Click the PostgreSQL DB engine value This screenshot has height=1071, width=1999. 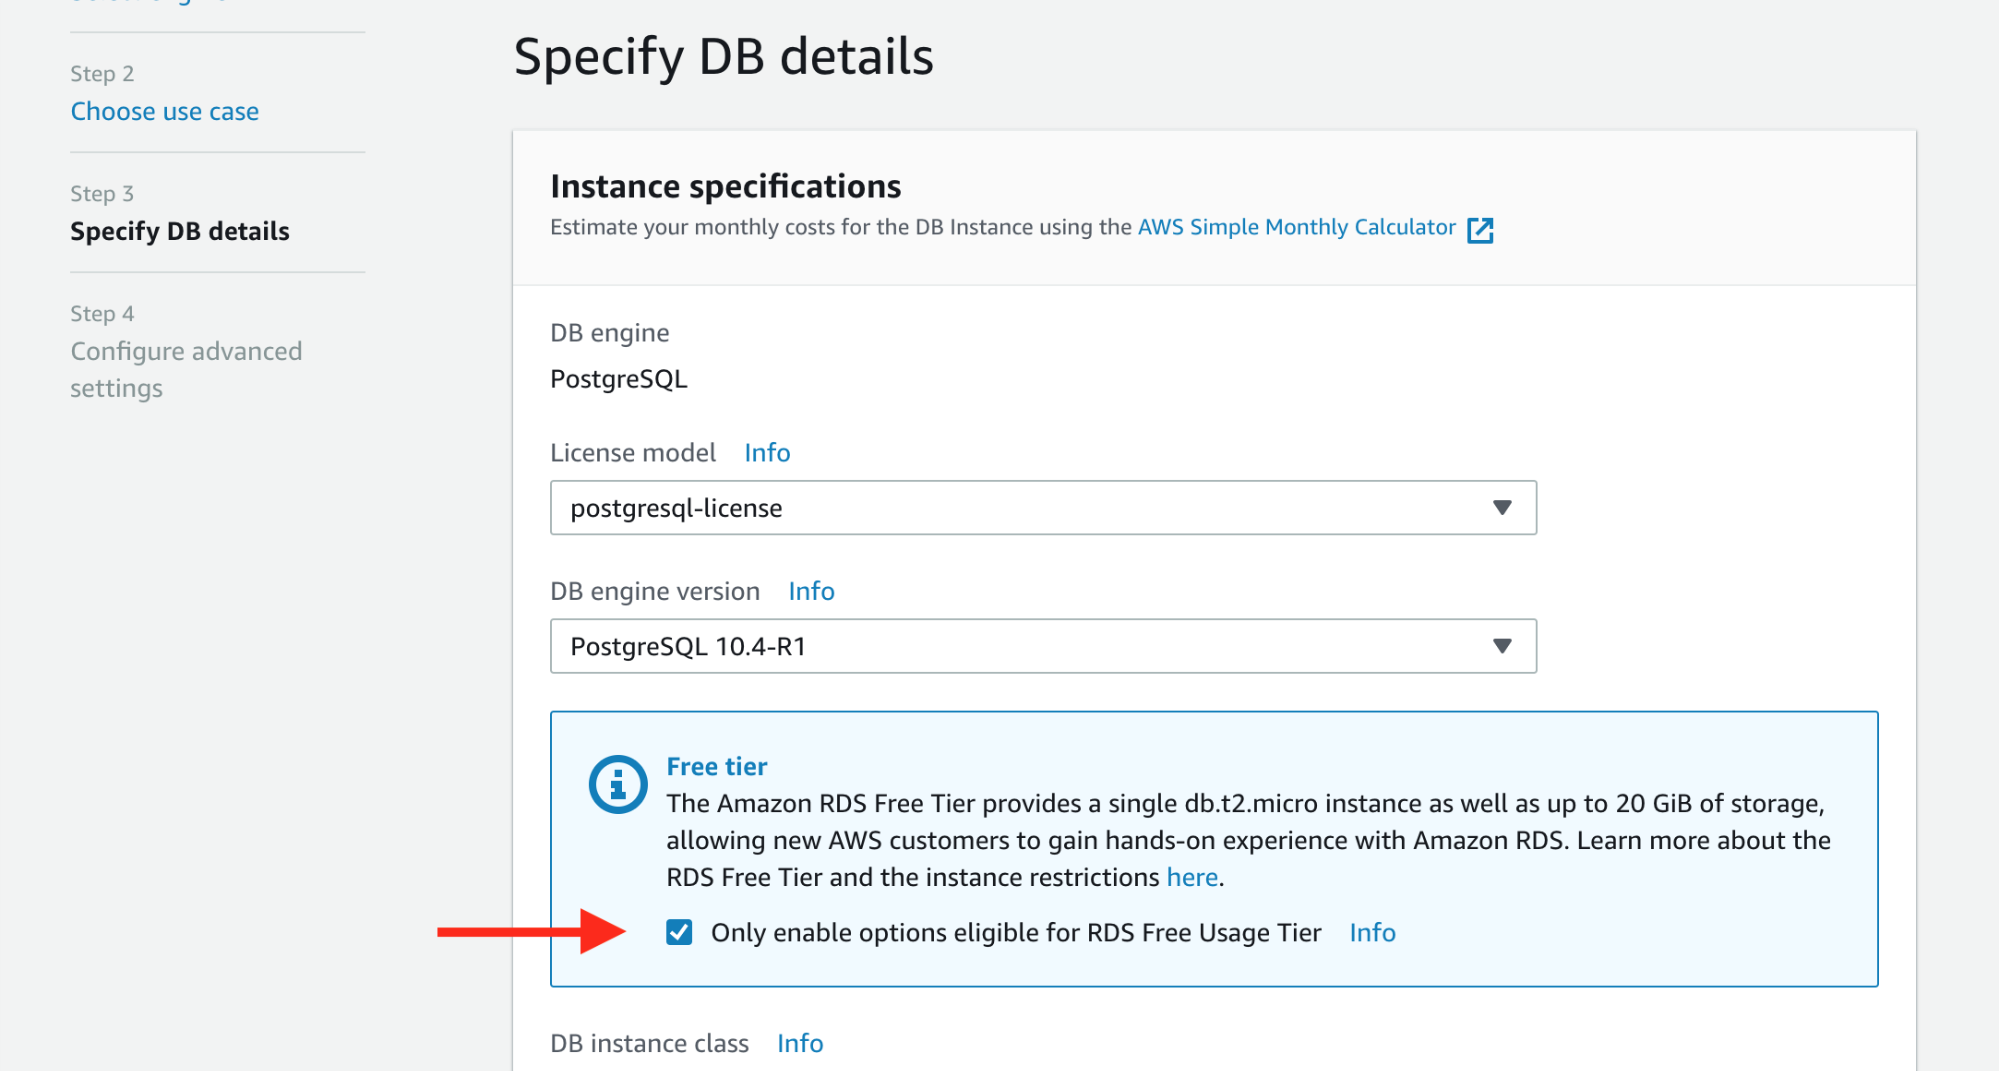point(619,379)
